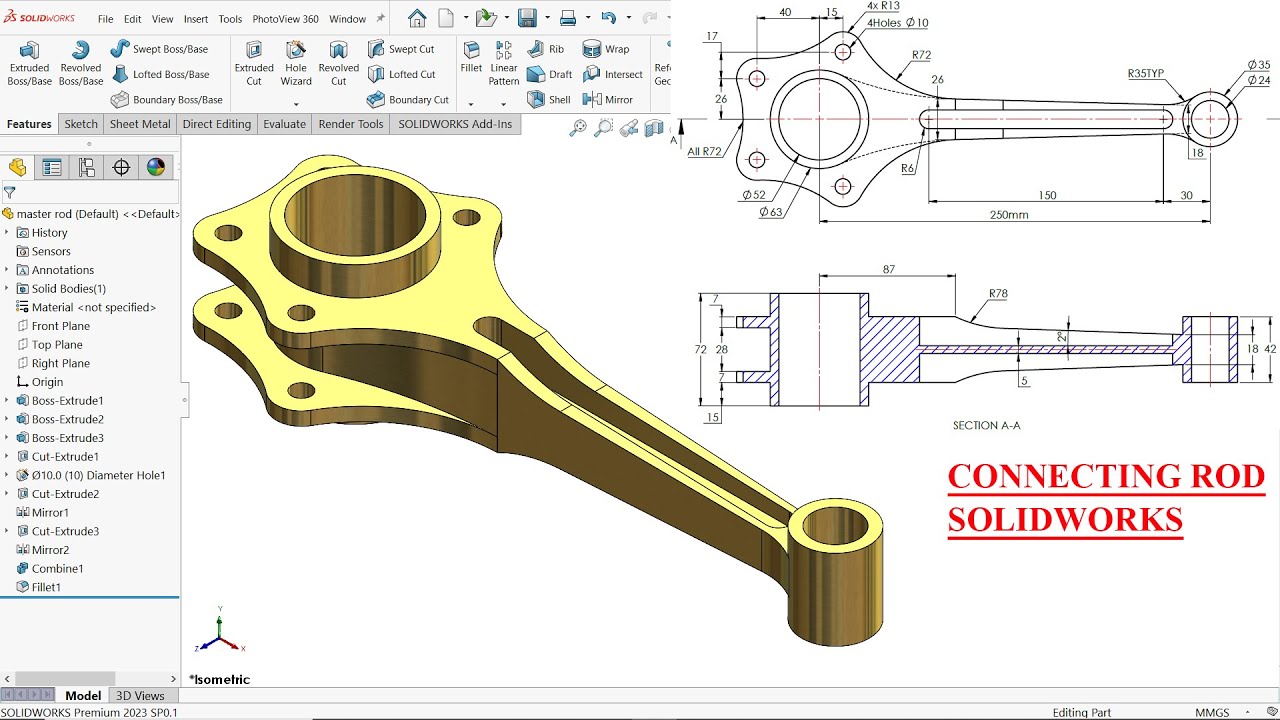
Task: Open the DimXpertManager crosshair tab
Action: 121,167
